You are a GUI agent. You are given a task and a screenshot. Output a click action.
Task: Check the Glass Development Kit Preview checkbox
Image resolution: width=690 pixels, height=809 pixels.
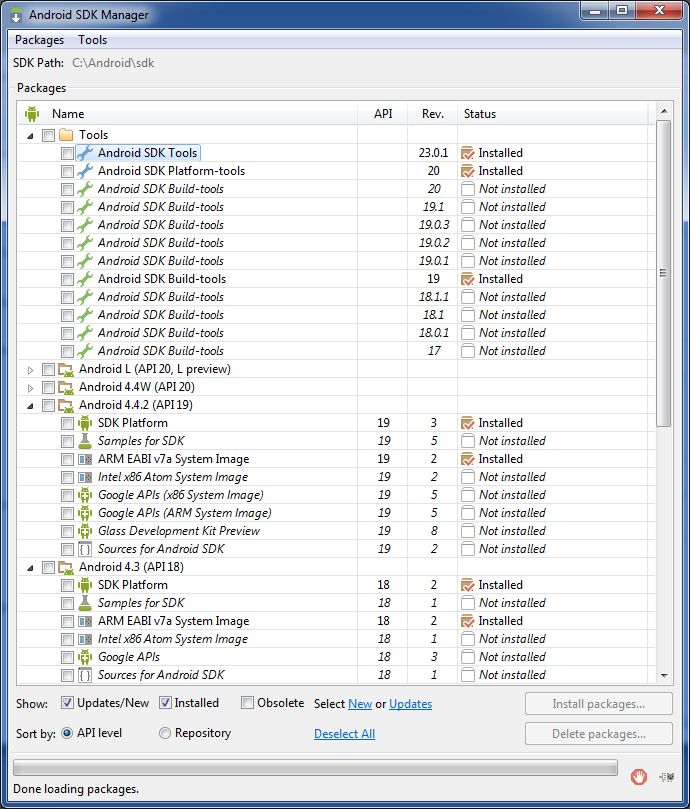coord(67,531)
